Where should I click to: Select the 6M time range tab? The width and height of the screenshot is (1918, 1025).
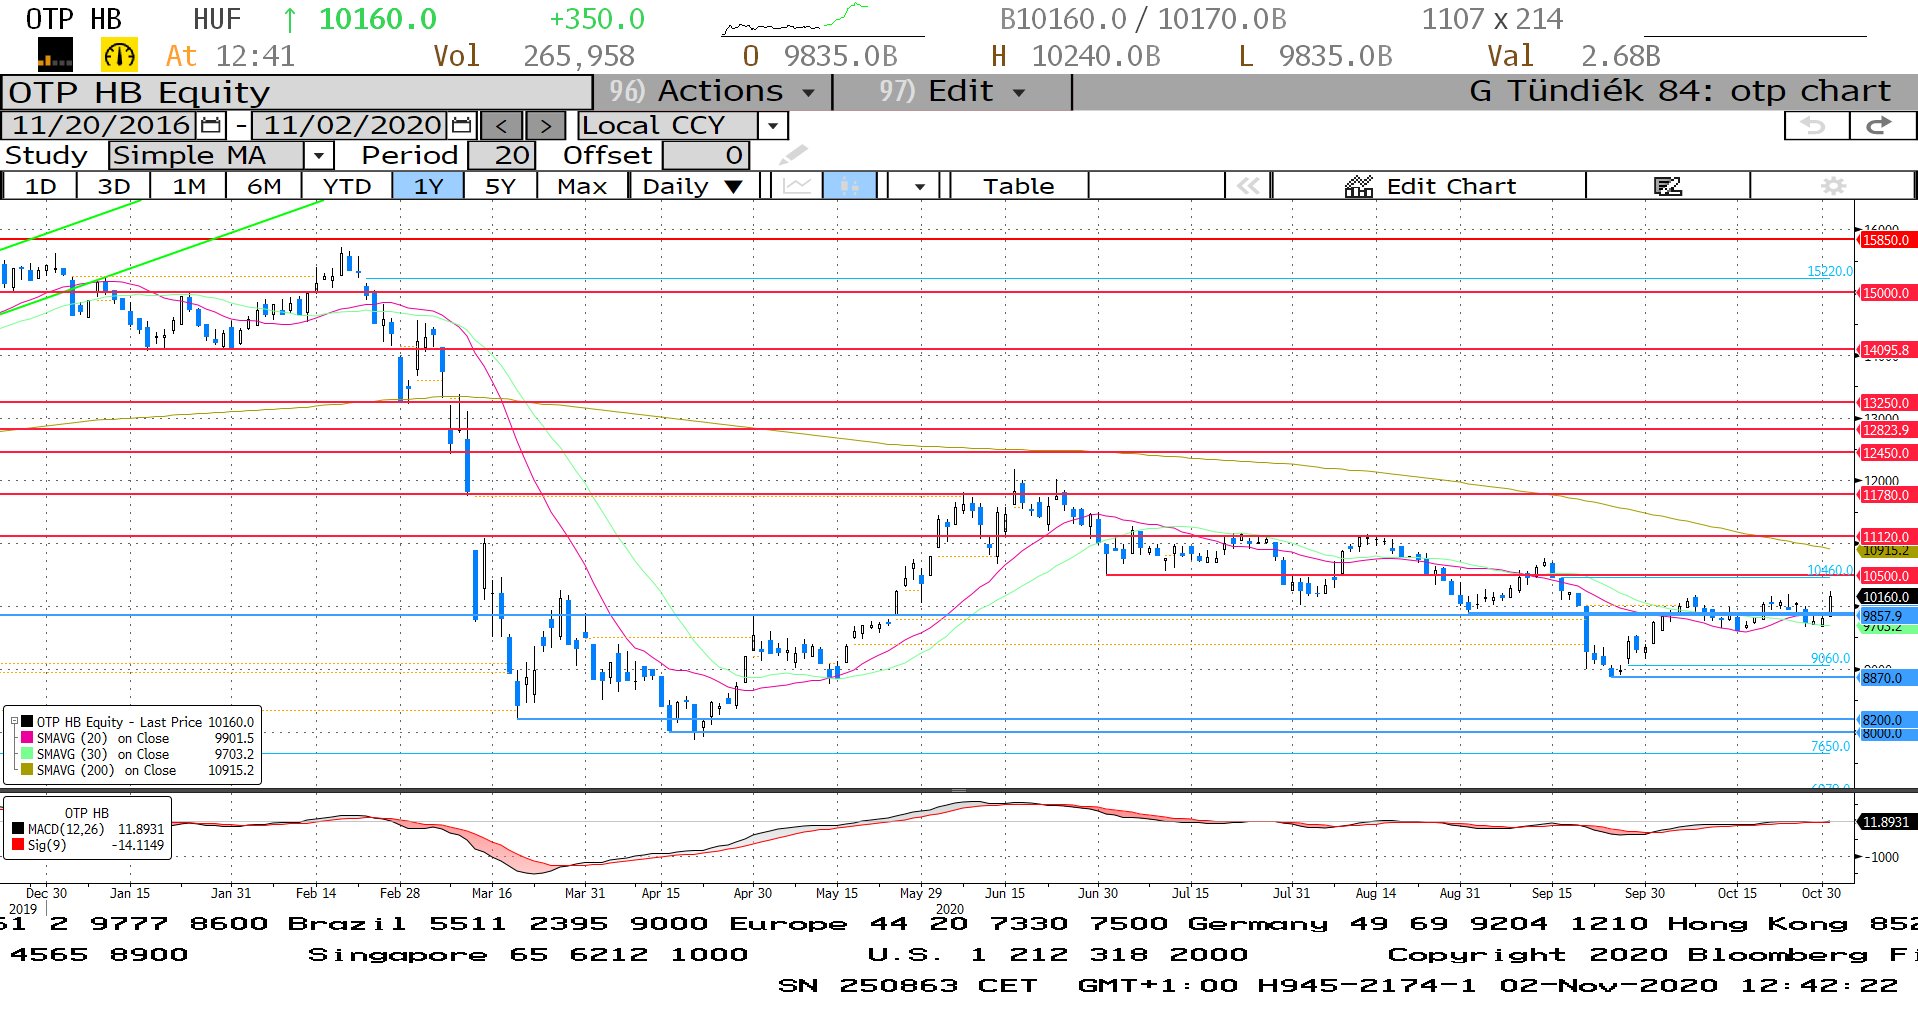pos(264,186)
